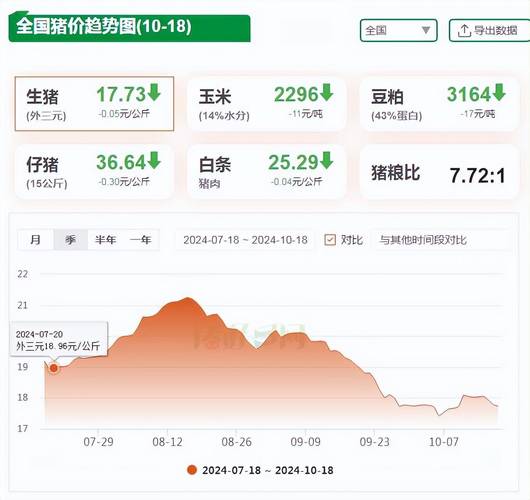
Task: Select the 豆粕 (43%蛋白) price card
Action: coord(439,103)
